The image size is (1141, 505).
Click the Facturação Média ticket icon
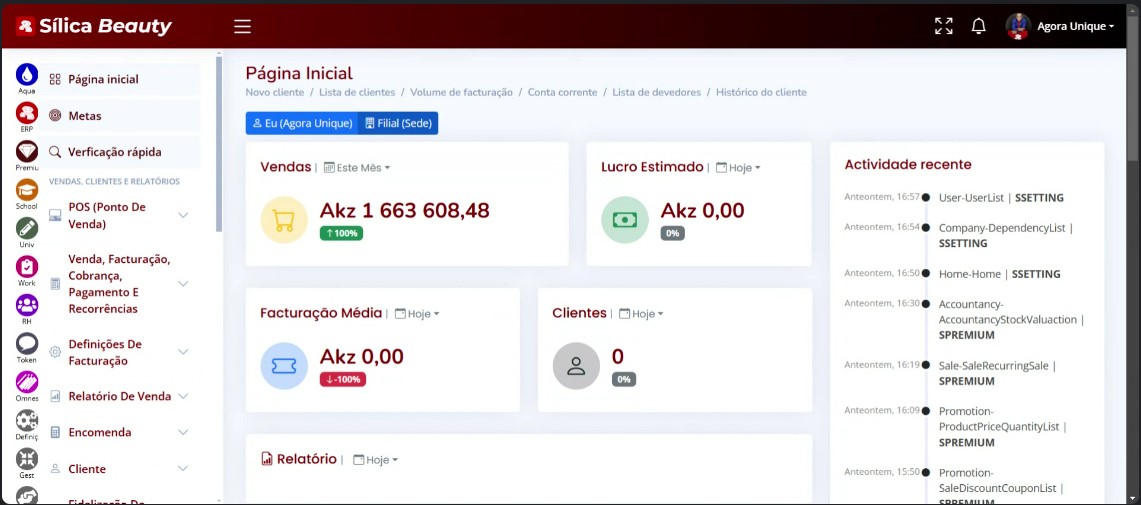[x=284, y=366]
